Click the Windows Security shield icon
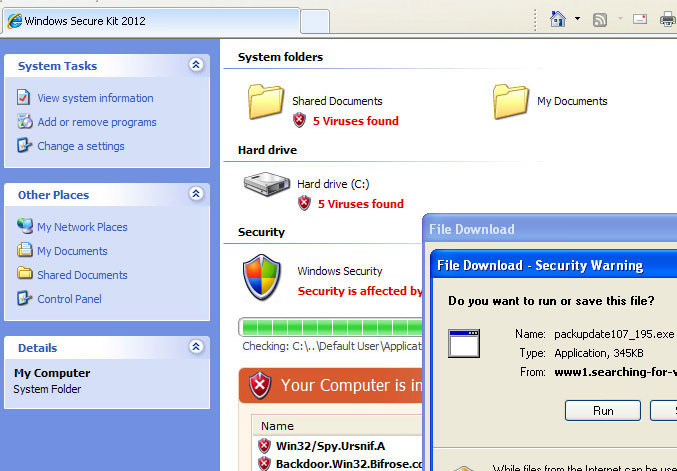 [262, 277]
